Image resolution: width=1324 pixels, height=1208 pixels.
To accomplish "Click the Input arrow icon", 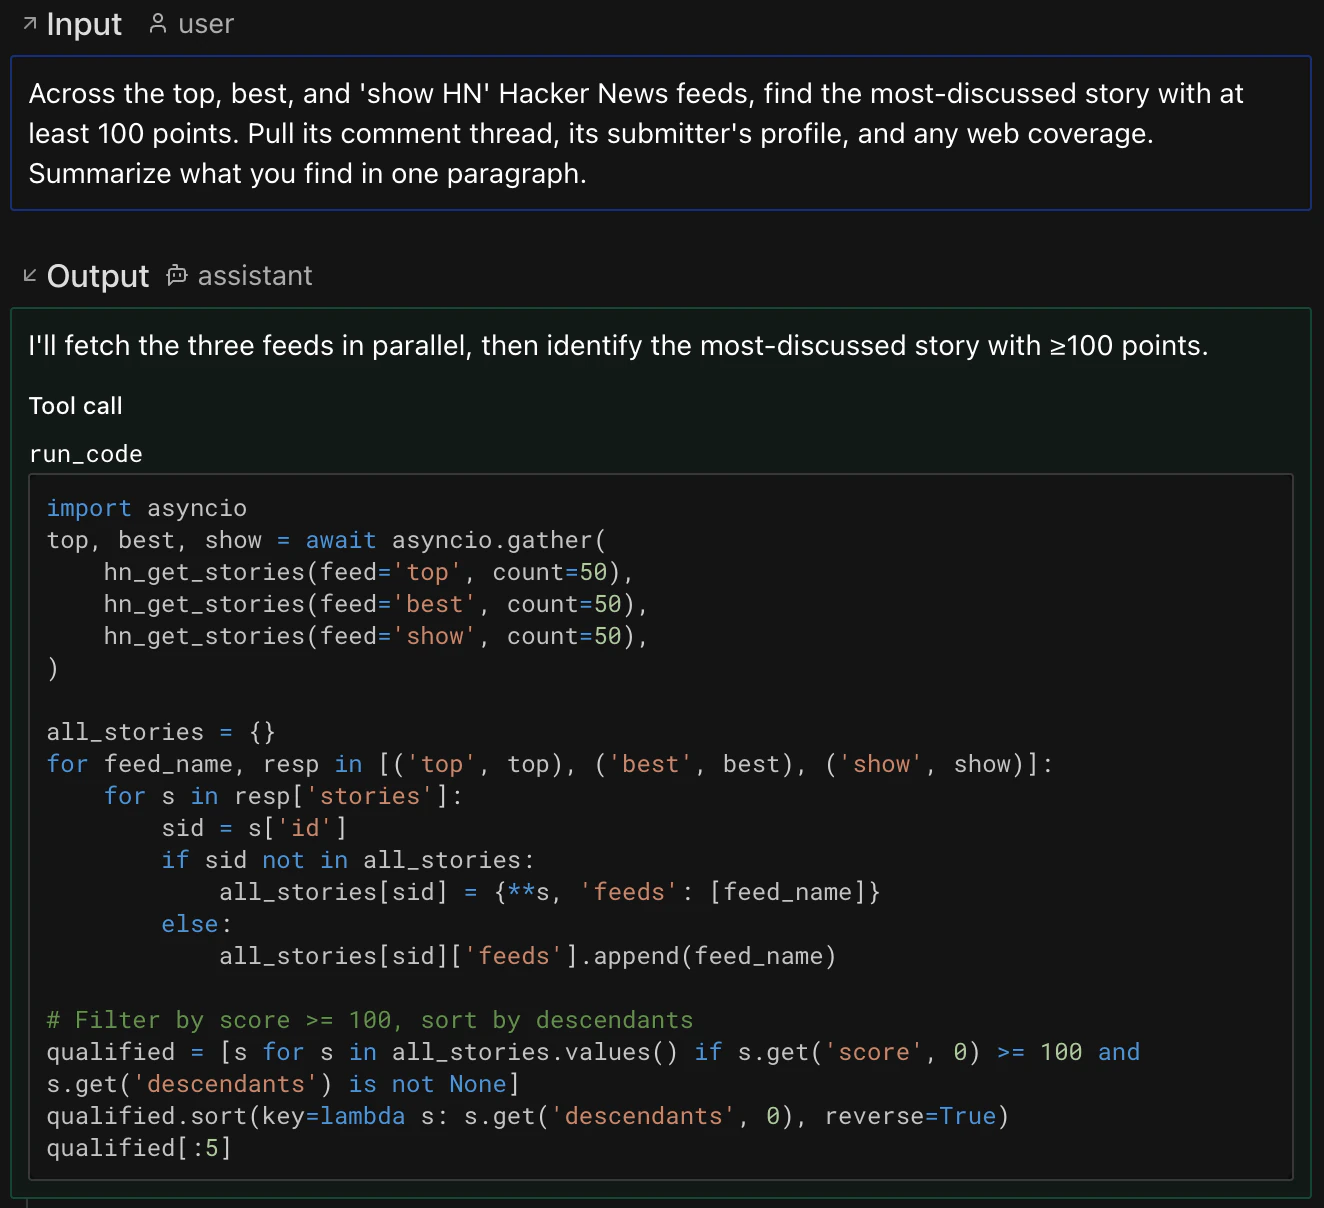I will click(30, 23).
